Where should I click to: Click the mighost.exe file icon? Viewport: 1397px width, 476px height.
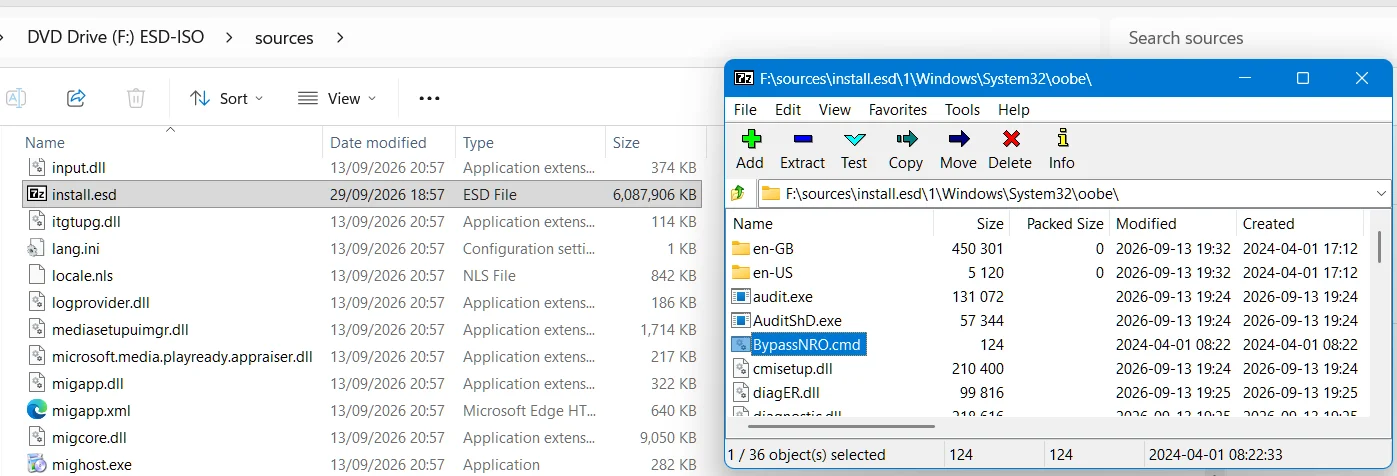click(37, 464)
